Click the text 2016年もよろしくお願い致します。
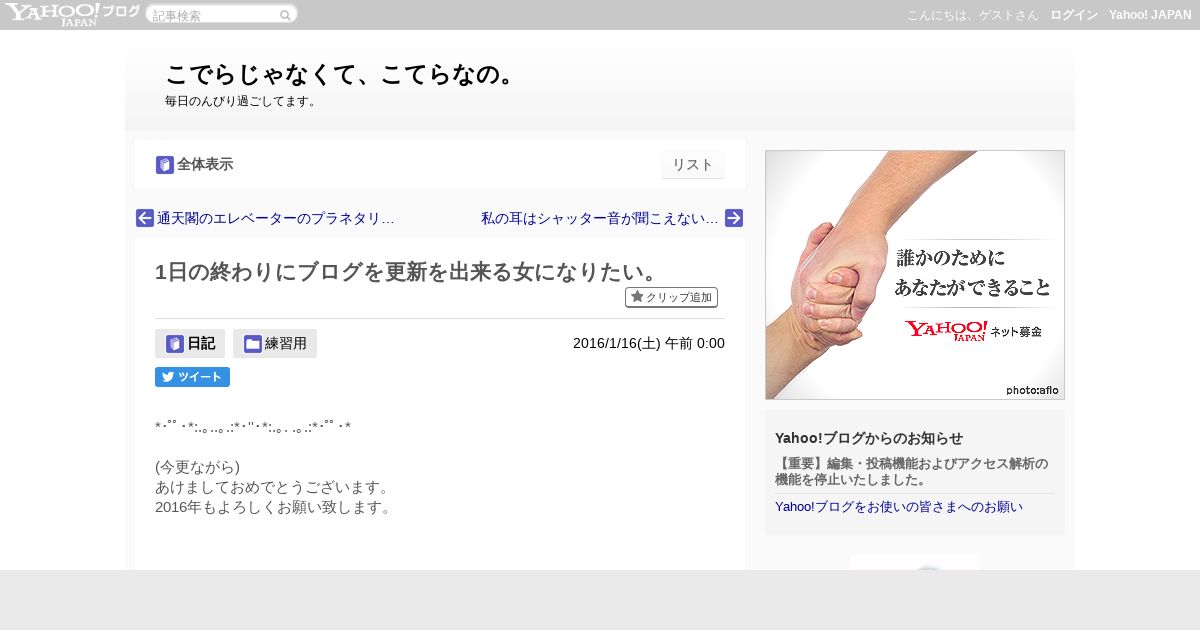The height and width of the screenshot is (630, 1200). point(272,507)
